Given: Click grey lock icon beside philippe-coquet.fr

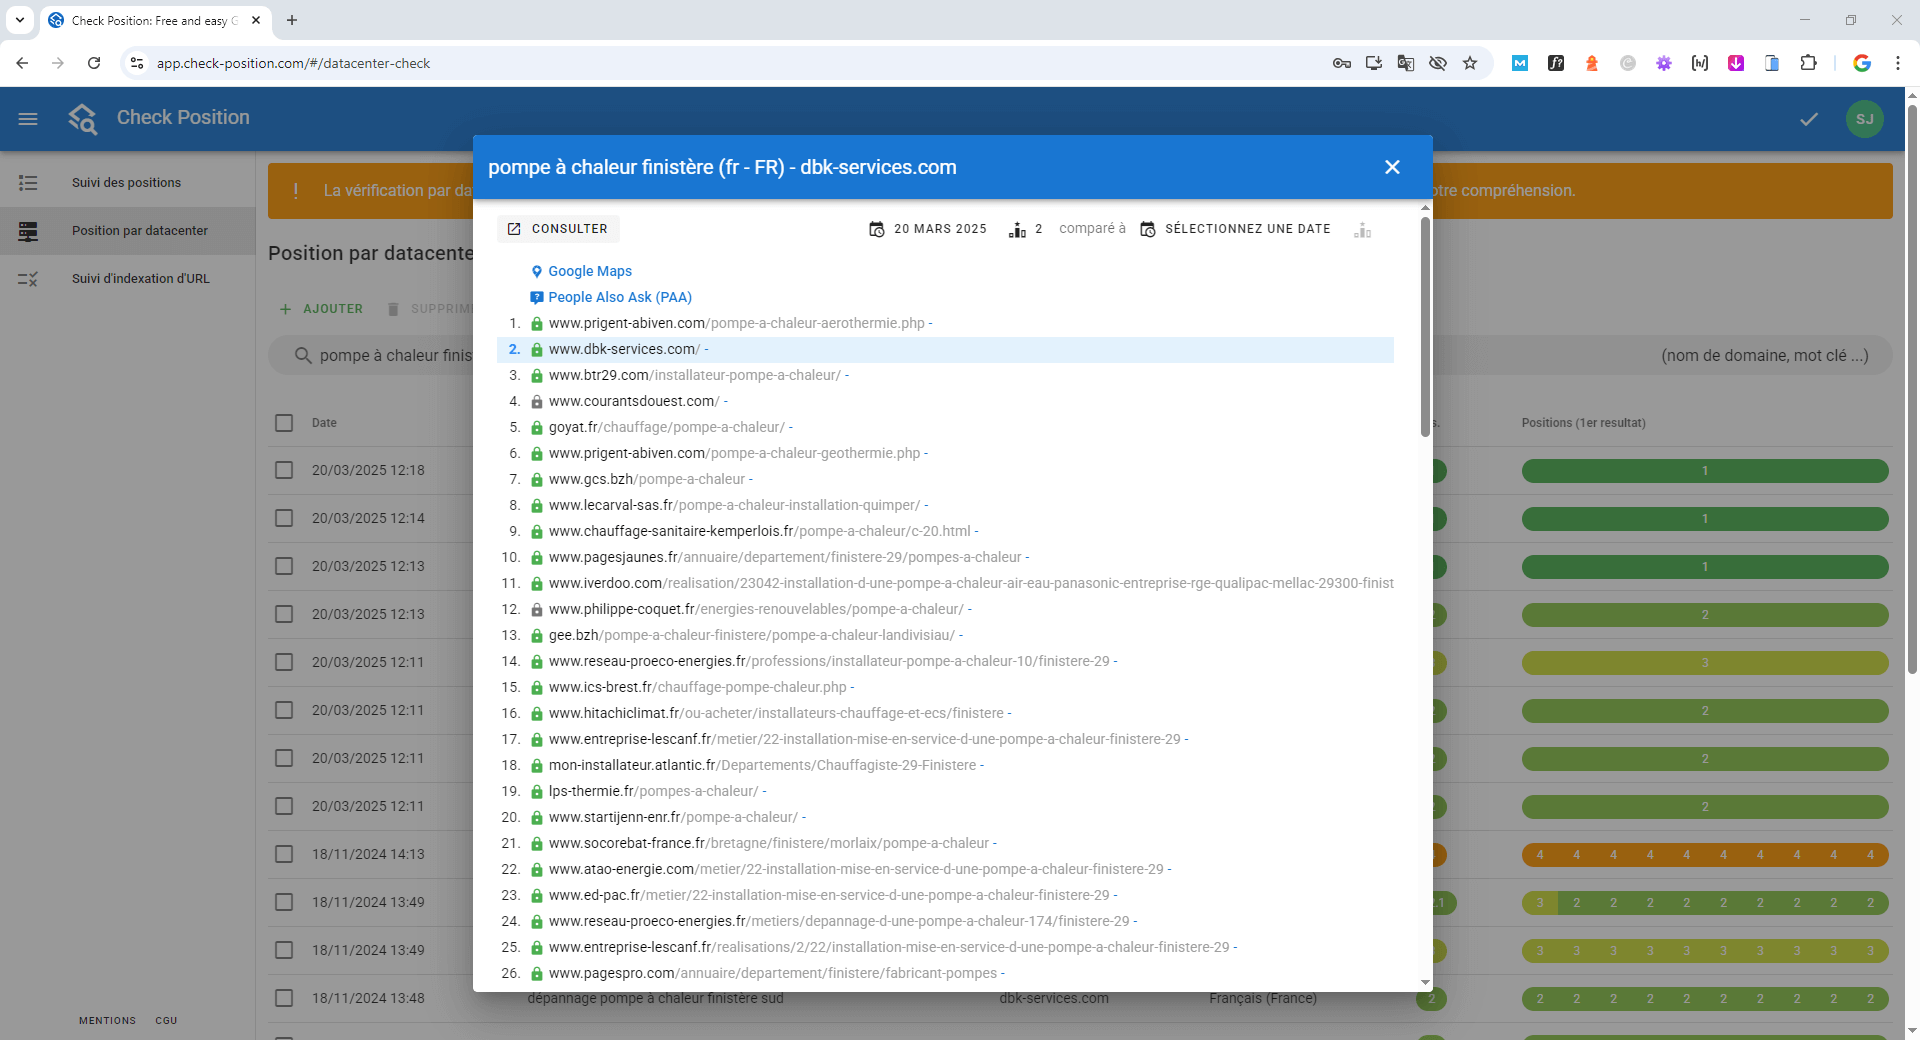Looking at the screenshot, I should click(x=537, y=609).
